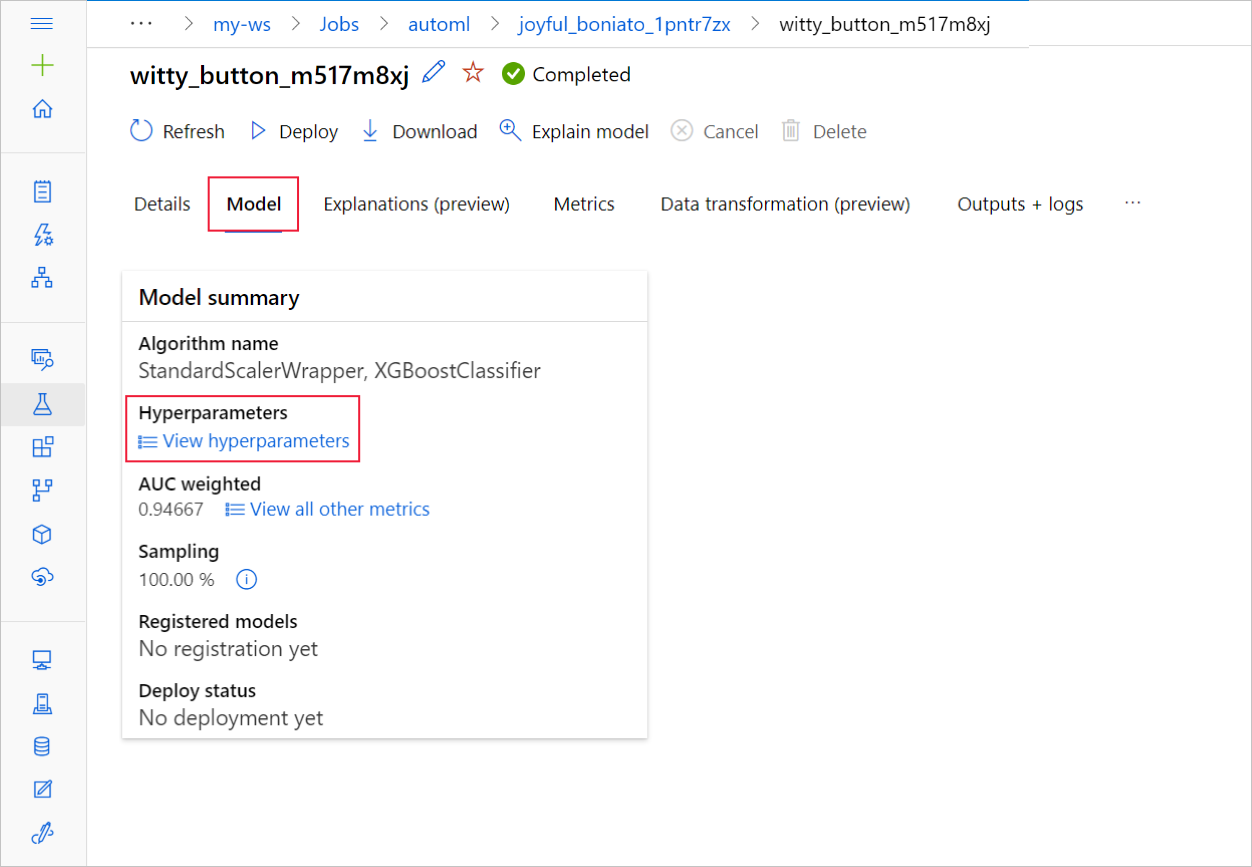Click the Deploy toolbar button
Screen dimensions: 1252x867
pos(294,131)
